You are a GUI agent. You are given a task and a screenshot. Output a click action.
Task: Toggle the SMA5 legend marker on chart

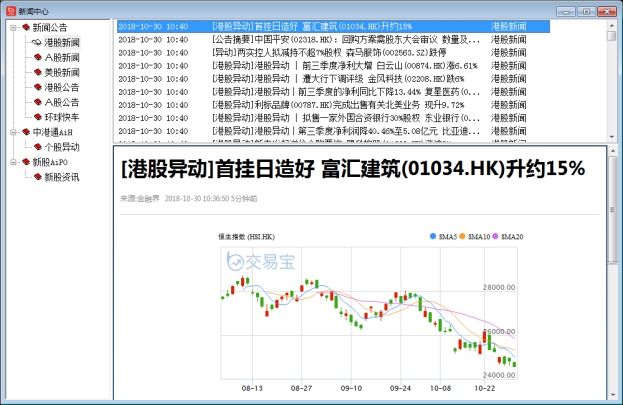point(434,237)
